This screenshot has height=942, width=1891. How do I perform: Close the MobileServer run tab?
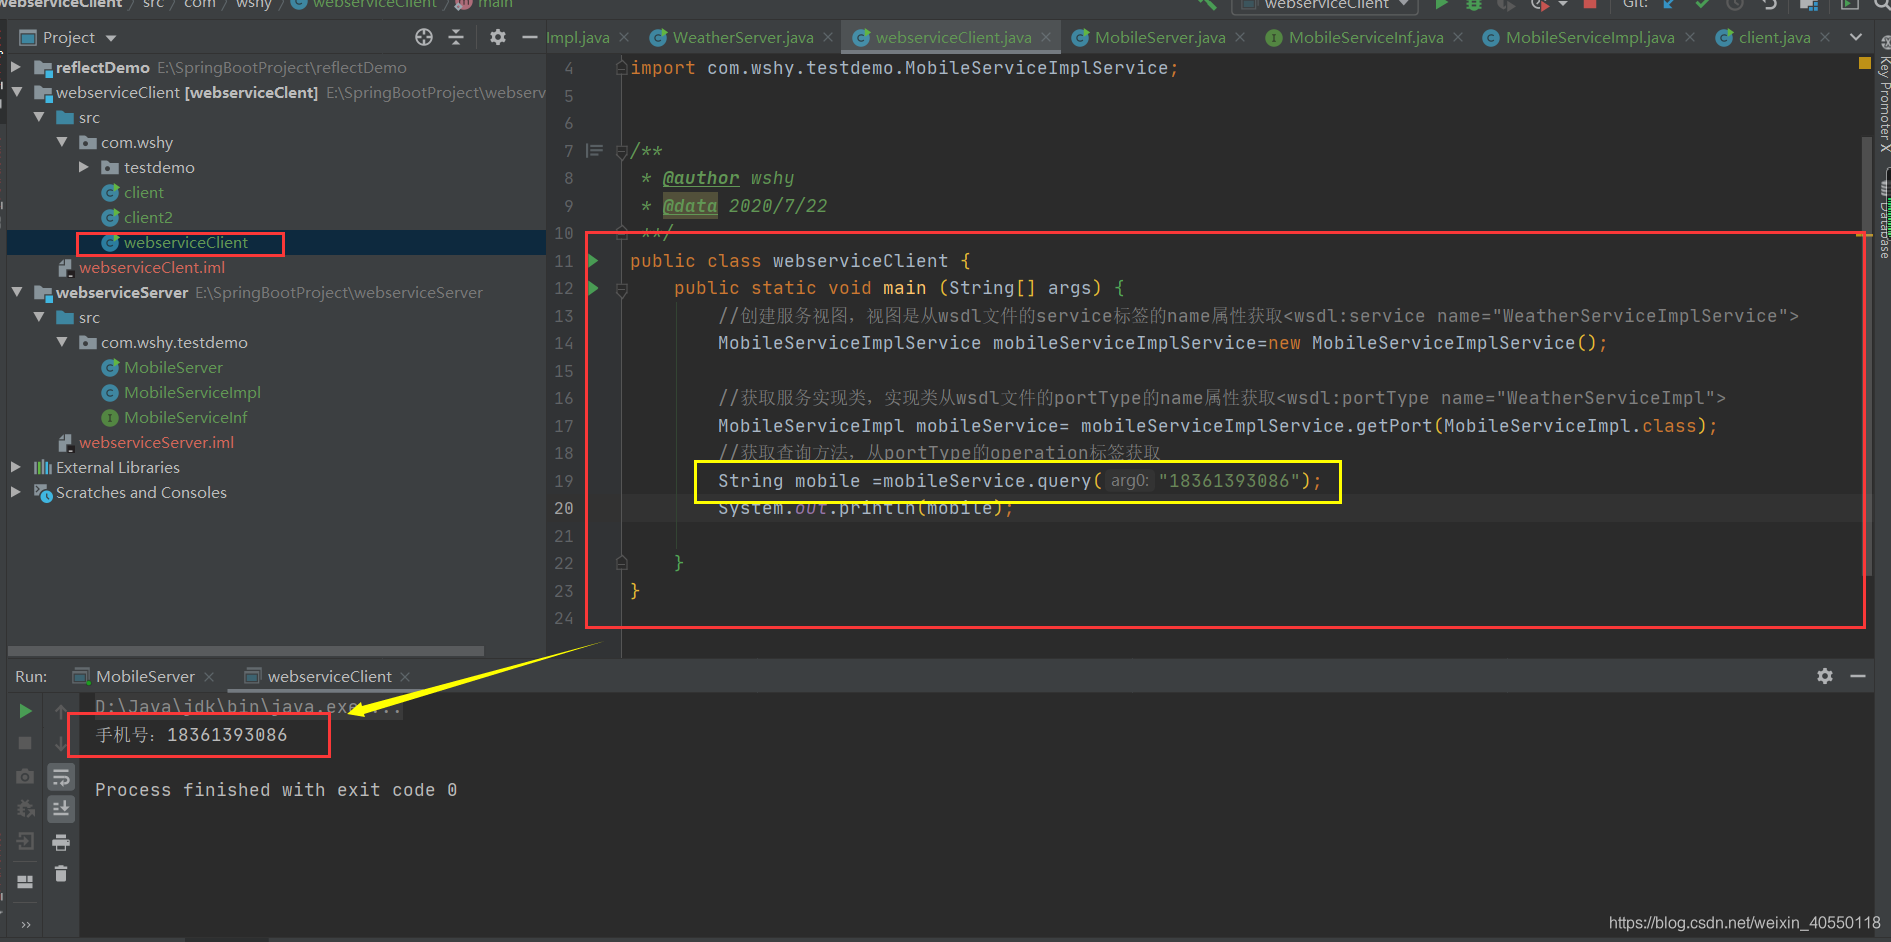click(209, 677)
